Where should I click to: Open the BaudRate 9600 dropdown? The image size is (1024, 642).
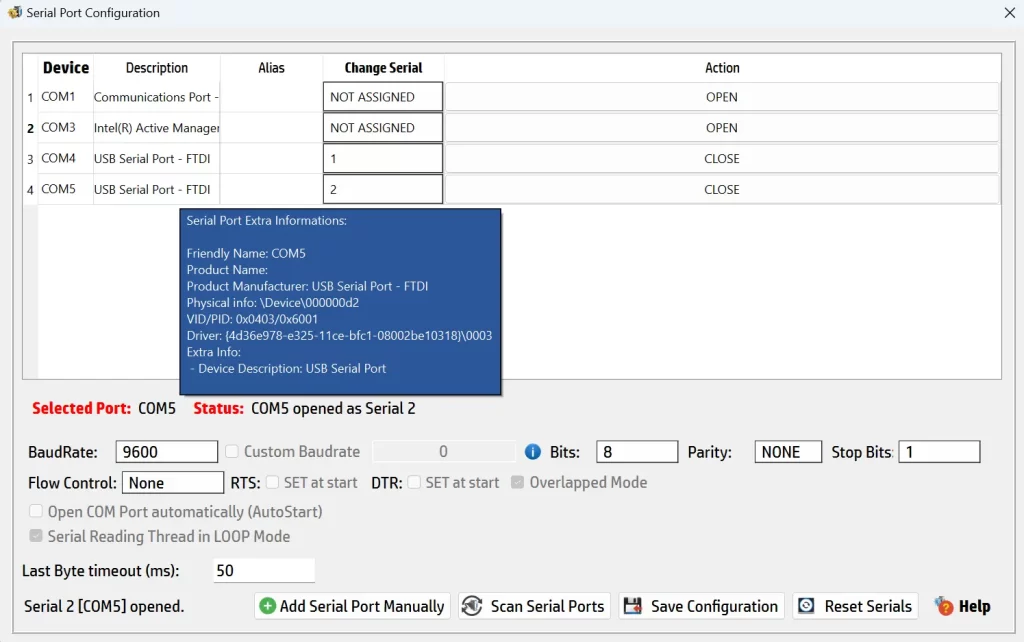click(167, 452)
